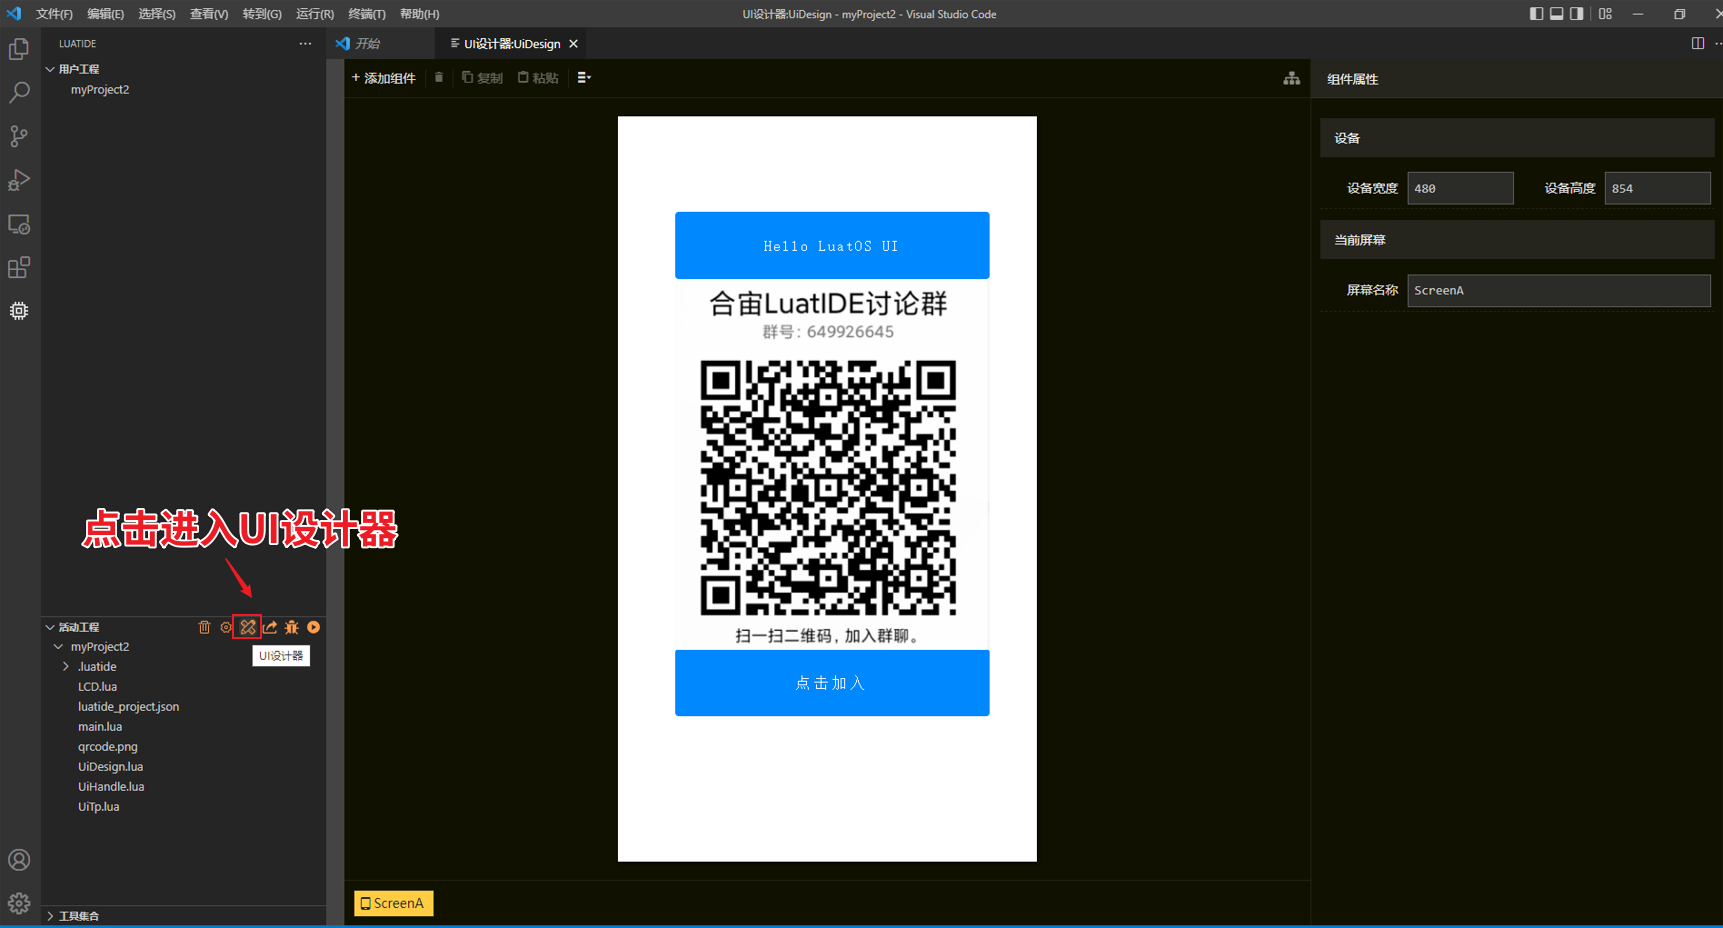Click the component tree hierarchy icon

click(1291, 78)
